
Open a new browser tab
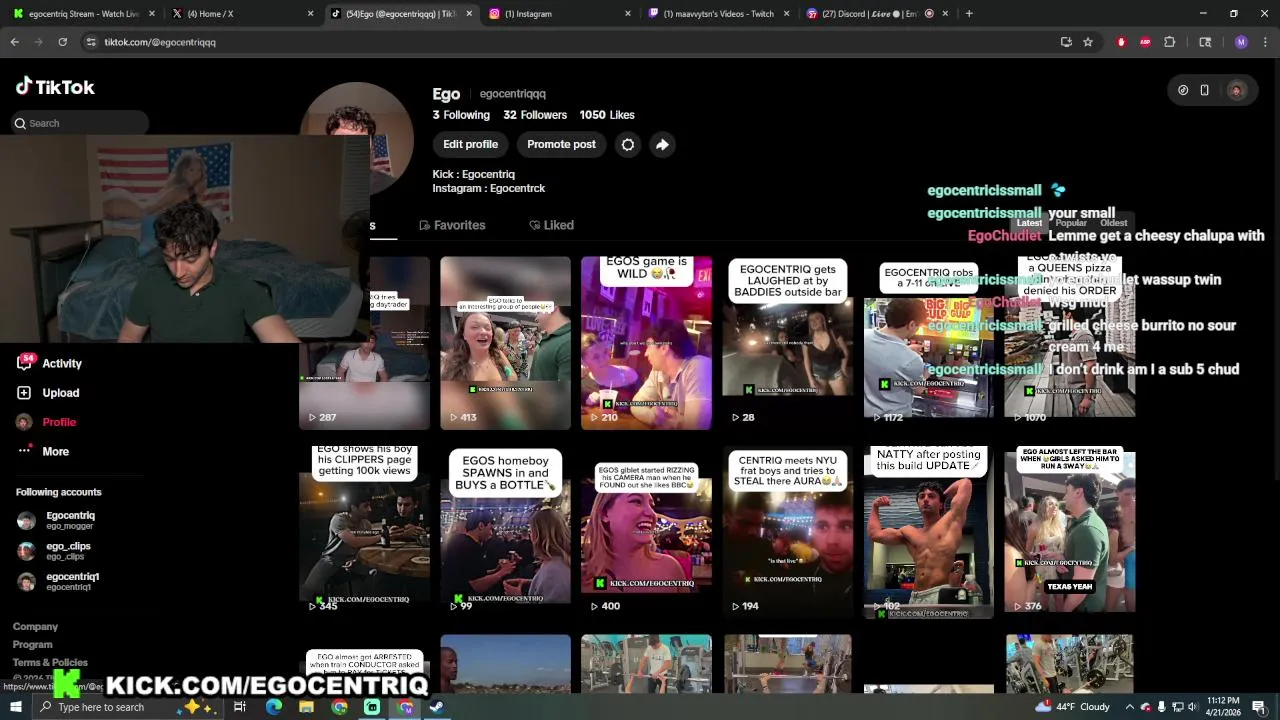969,14
